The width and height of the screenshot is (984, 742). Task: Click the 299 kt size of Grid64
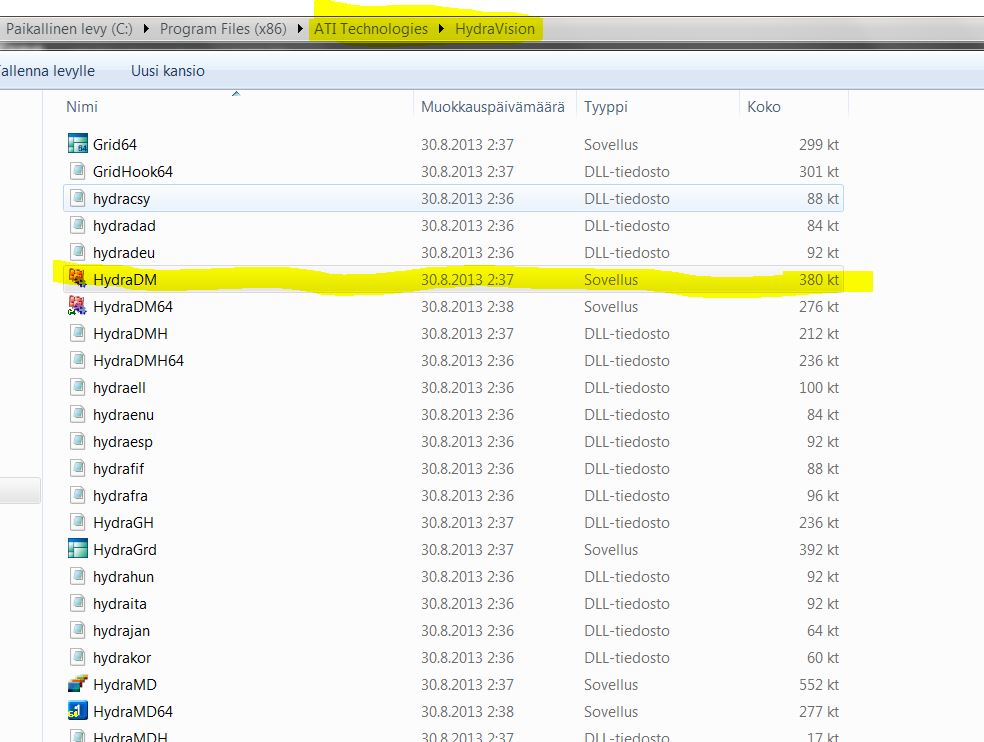coord(818,145)
